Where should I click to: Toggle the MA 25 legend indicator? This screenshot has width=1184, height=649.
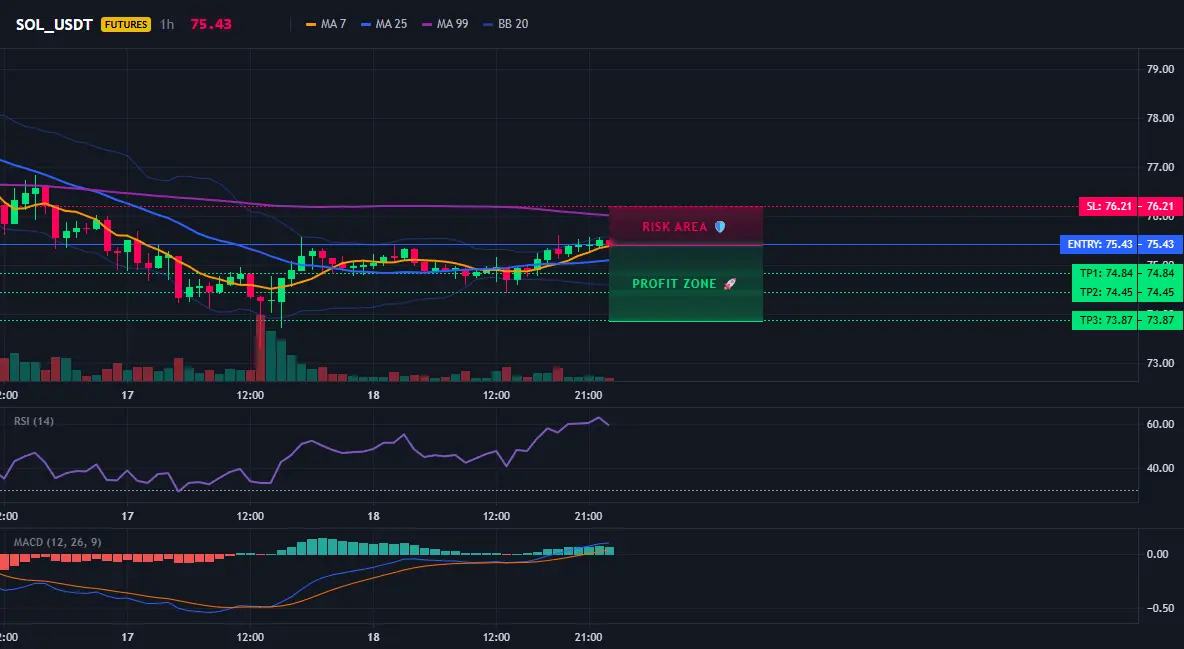[384, 24]
